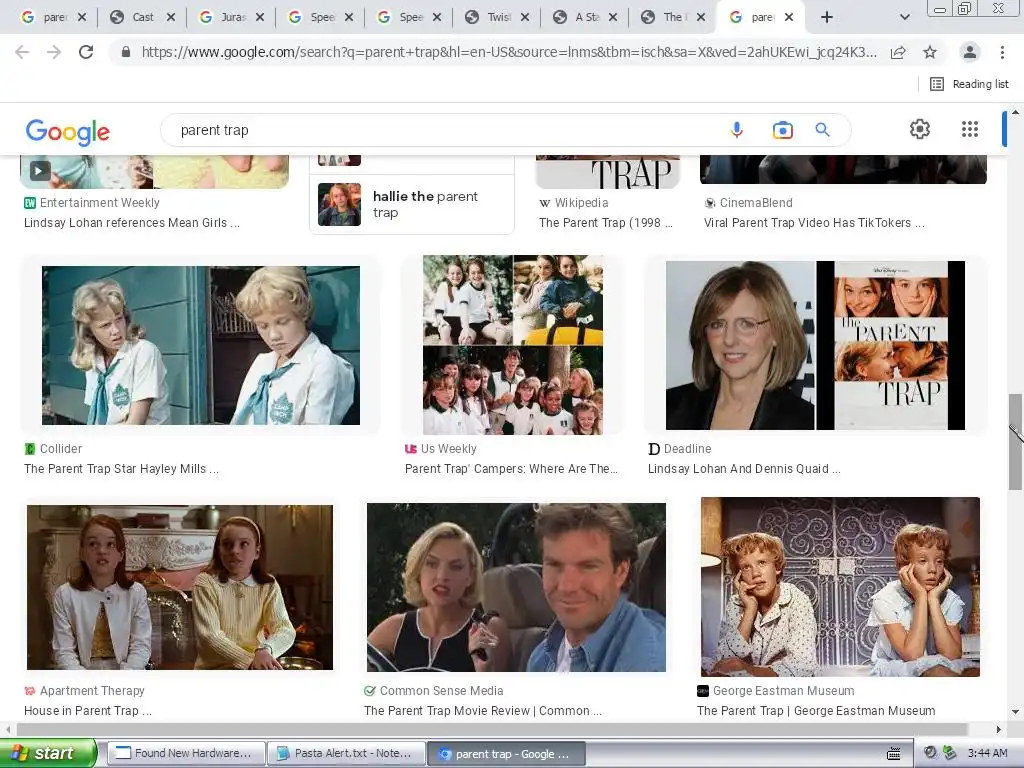Bookmark this page with the star icon
This screenshot has height=768, width=1024.
click(930, 52)
